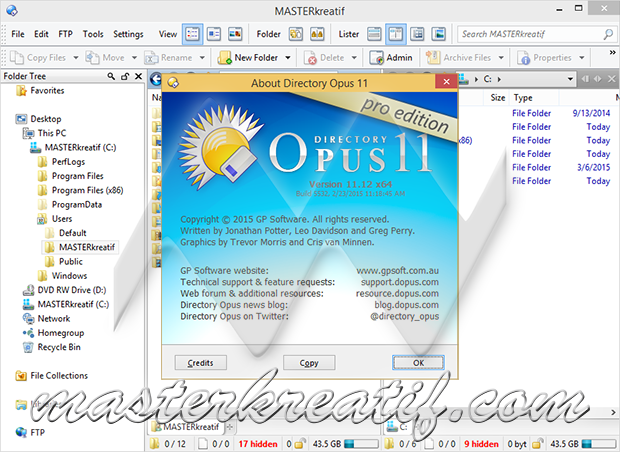Click the Size column header
Viewport: 620px width, 452px height.
(497, 98)
